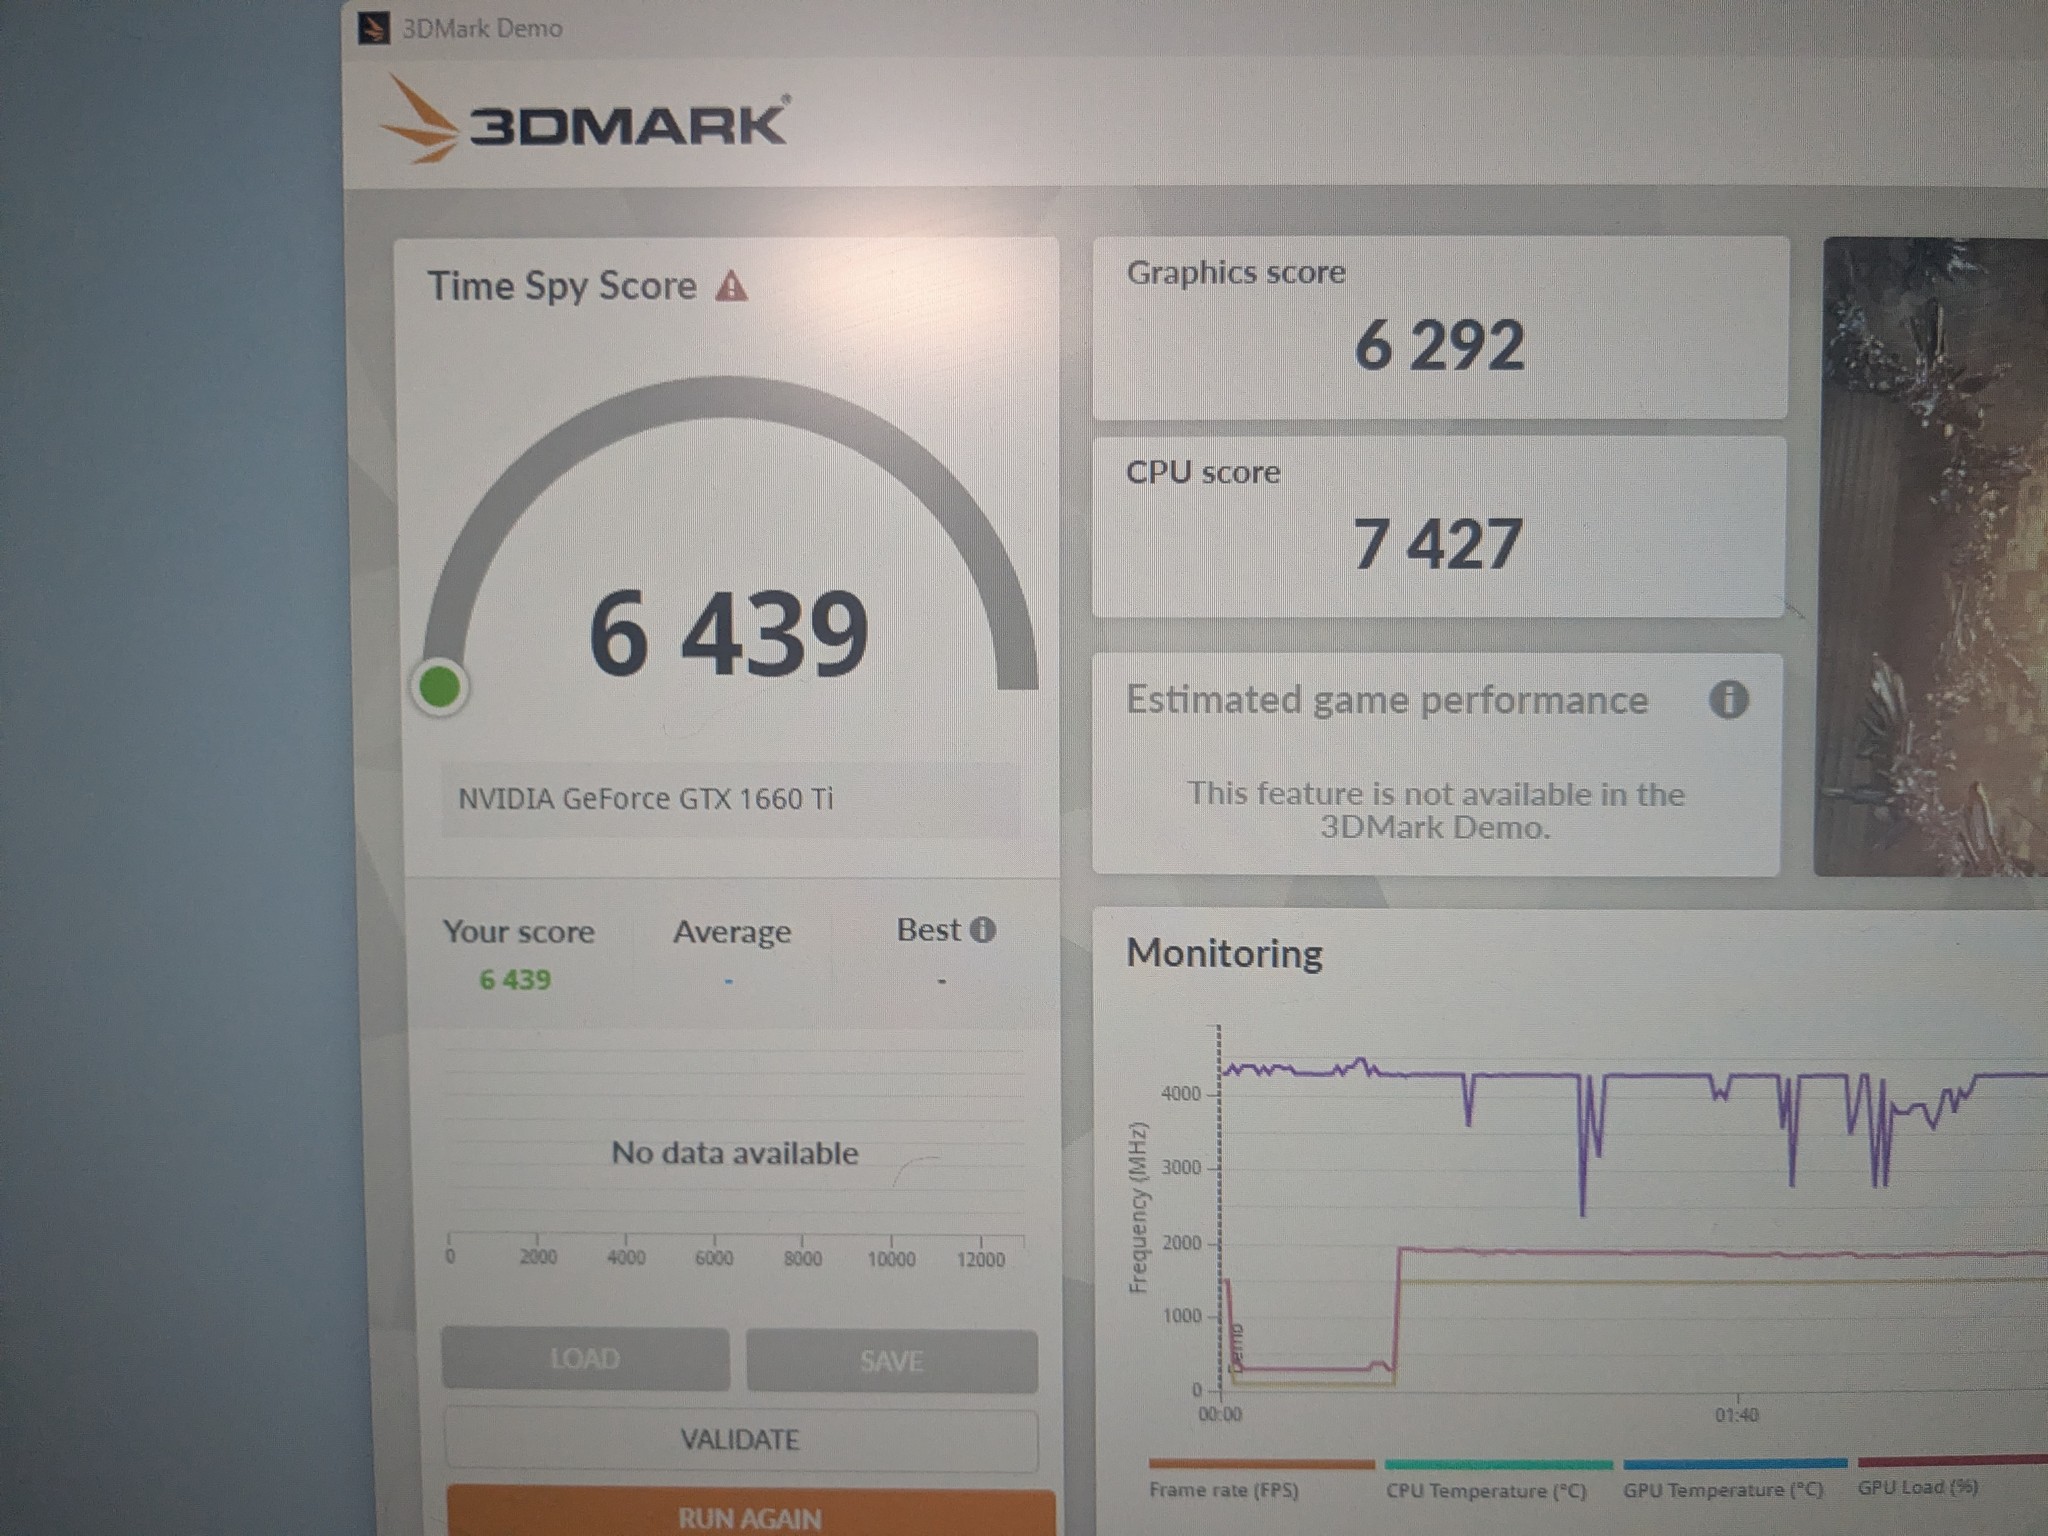Click the Estimated game performance heading
Image resolution: width=2048 pixels, height=1536 pixels.
point(1386,700)
